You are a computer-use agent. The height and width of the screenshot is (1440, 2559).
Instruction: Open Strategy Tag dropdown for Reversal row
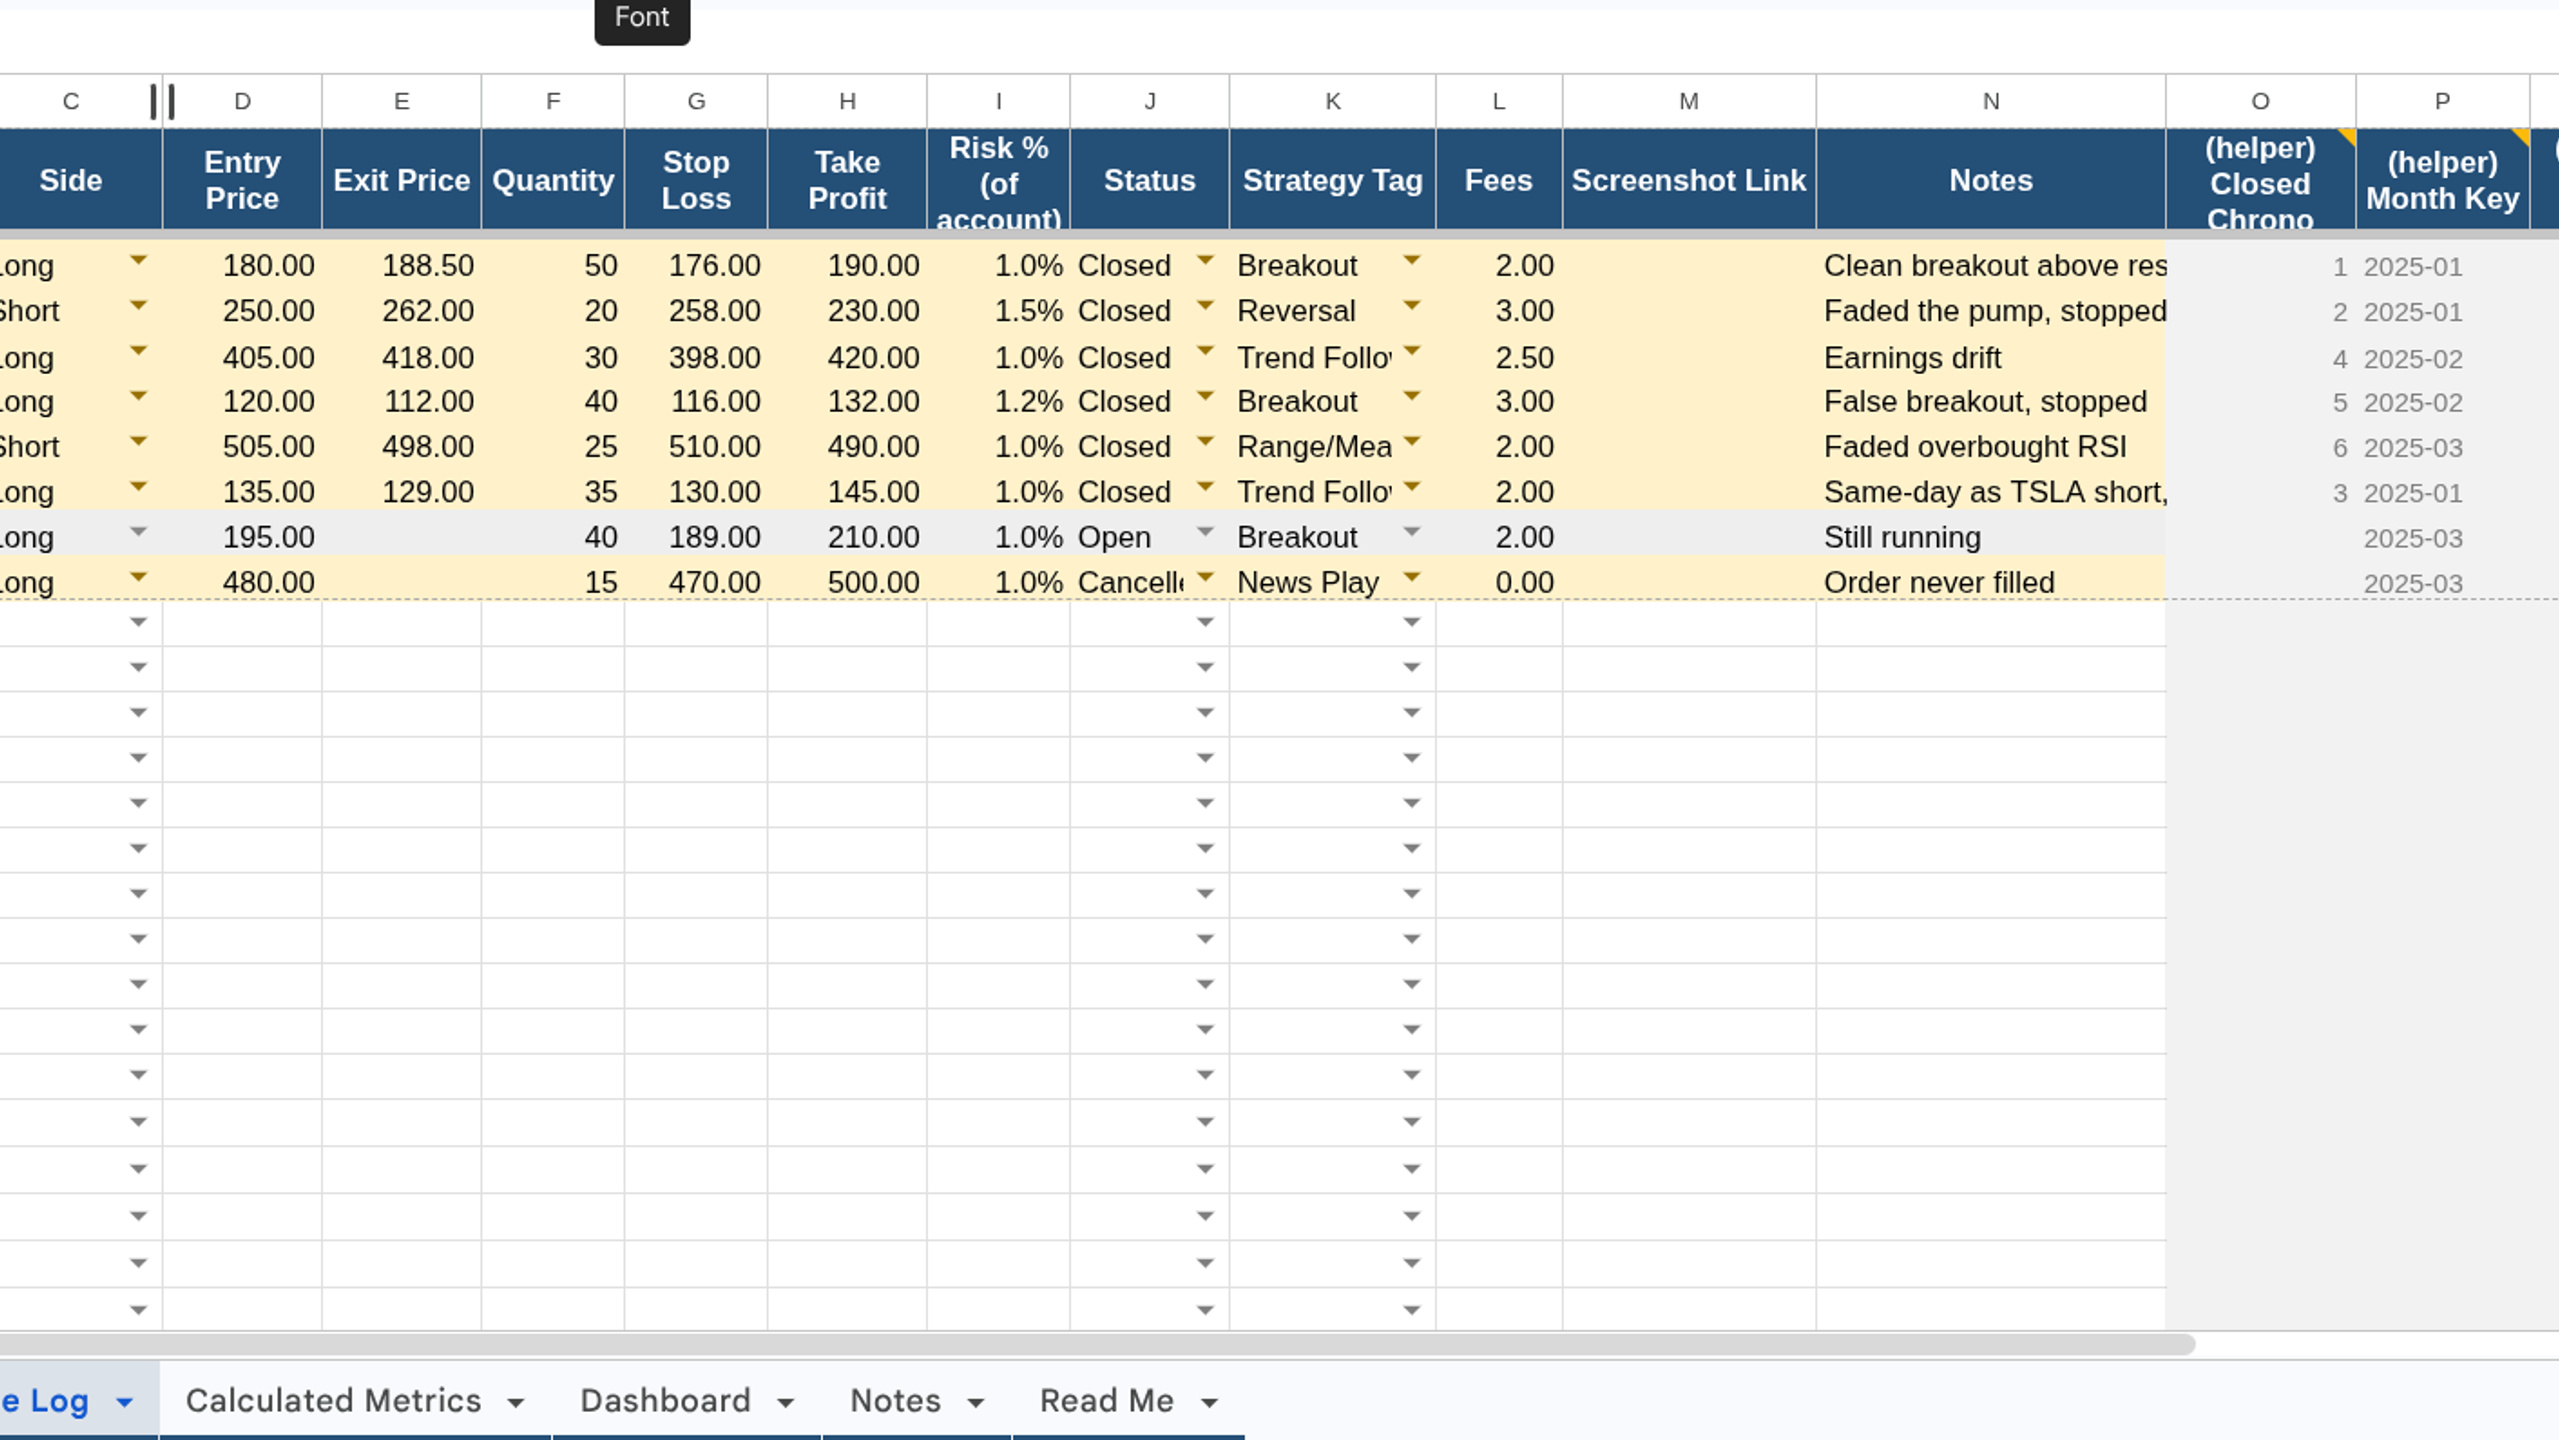[1411, 306]
